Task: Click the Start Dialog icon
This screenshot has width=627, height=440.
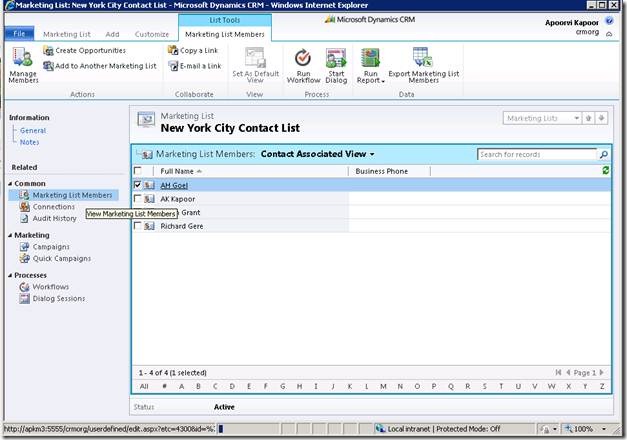Action: [335, 58]
